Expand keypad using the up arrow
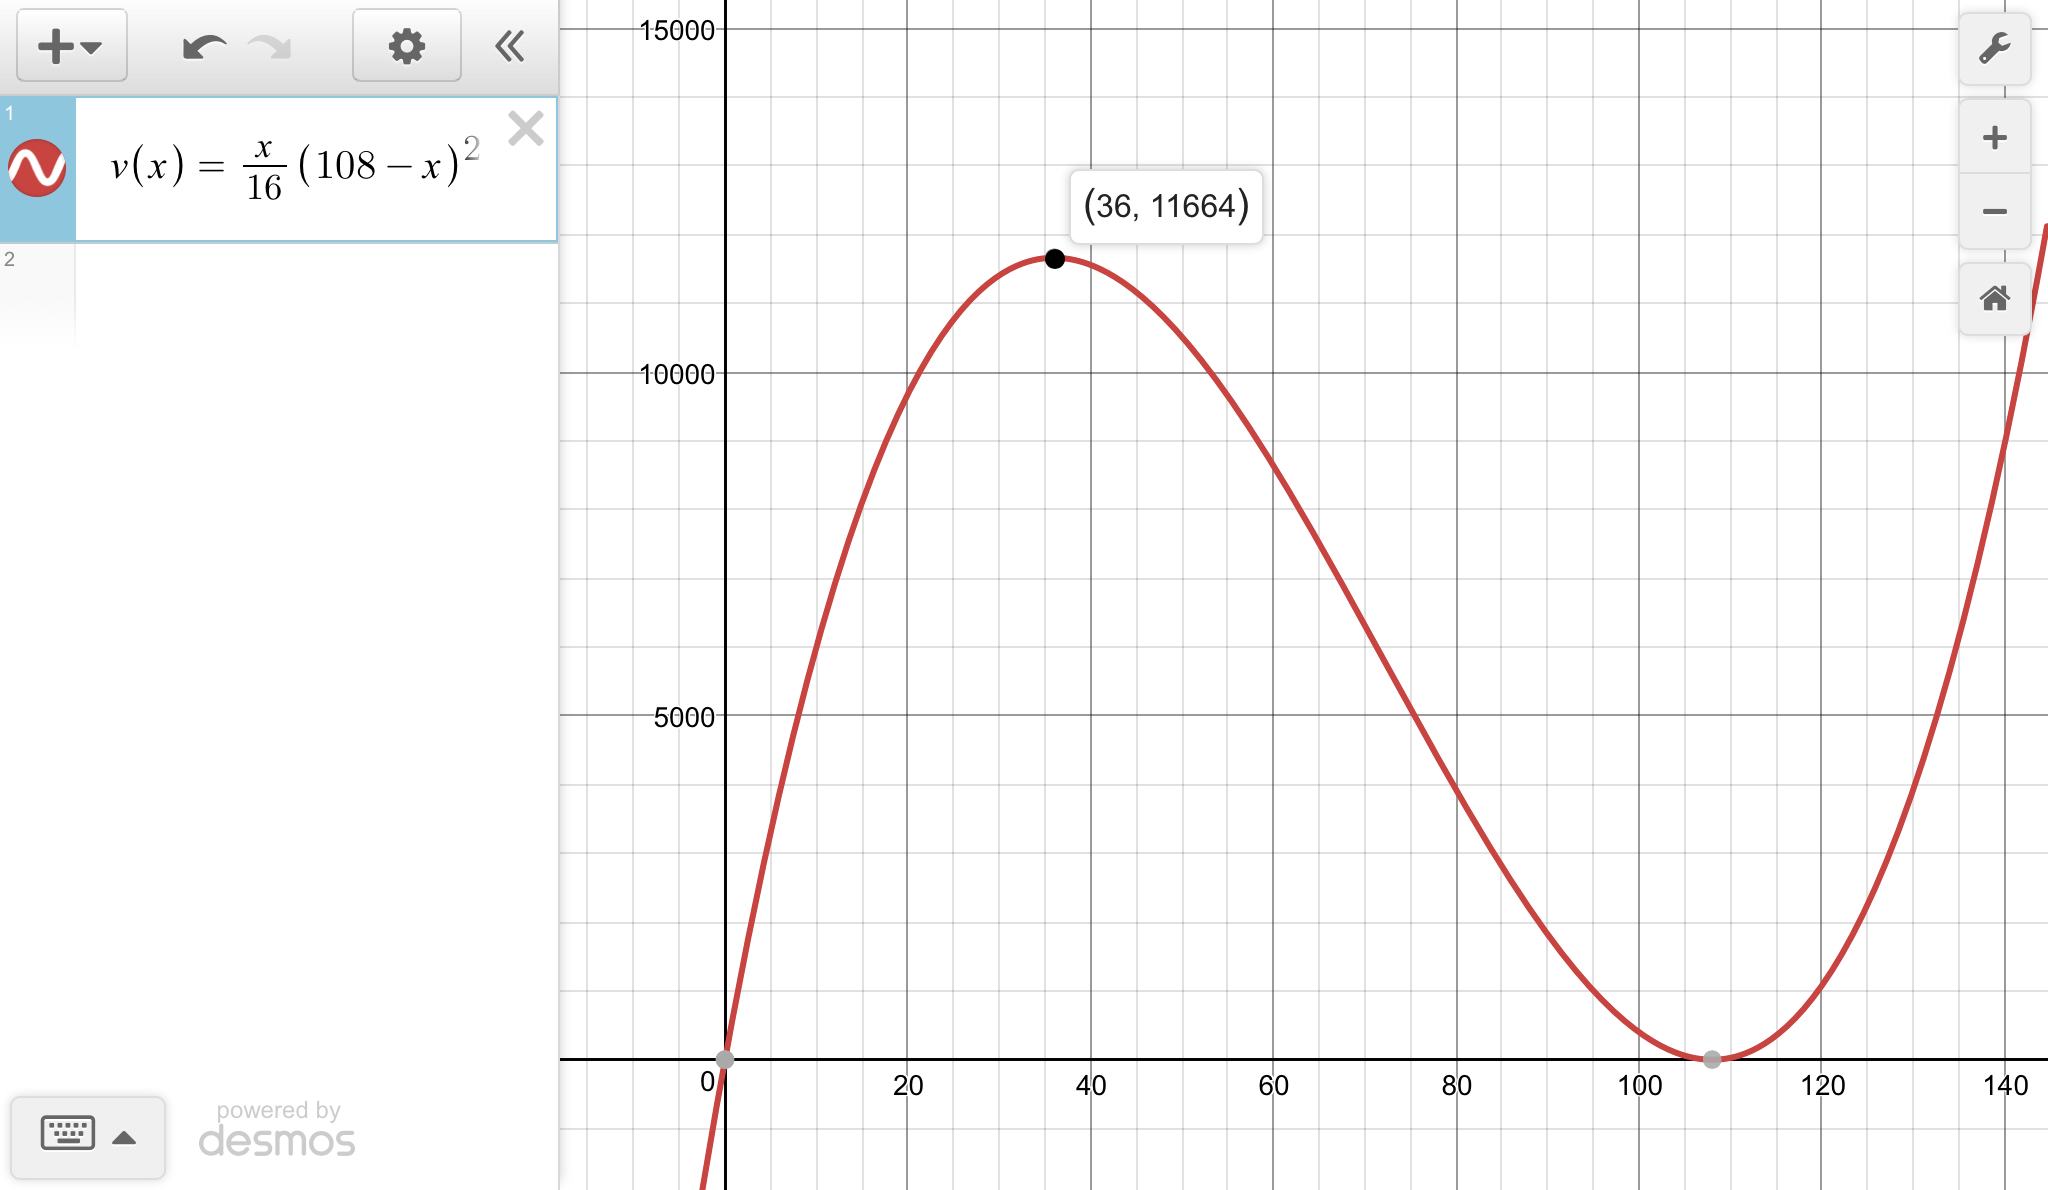2048x1190 pixels. click(124, 1137)
